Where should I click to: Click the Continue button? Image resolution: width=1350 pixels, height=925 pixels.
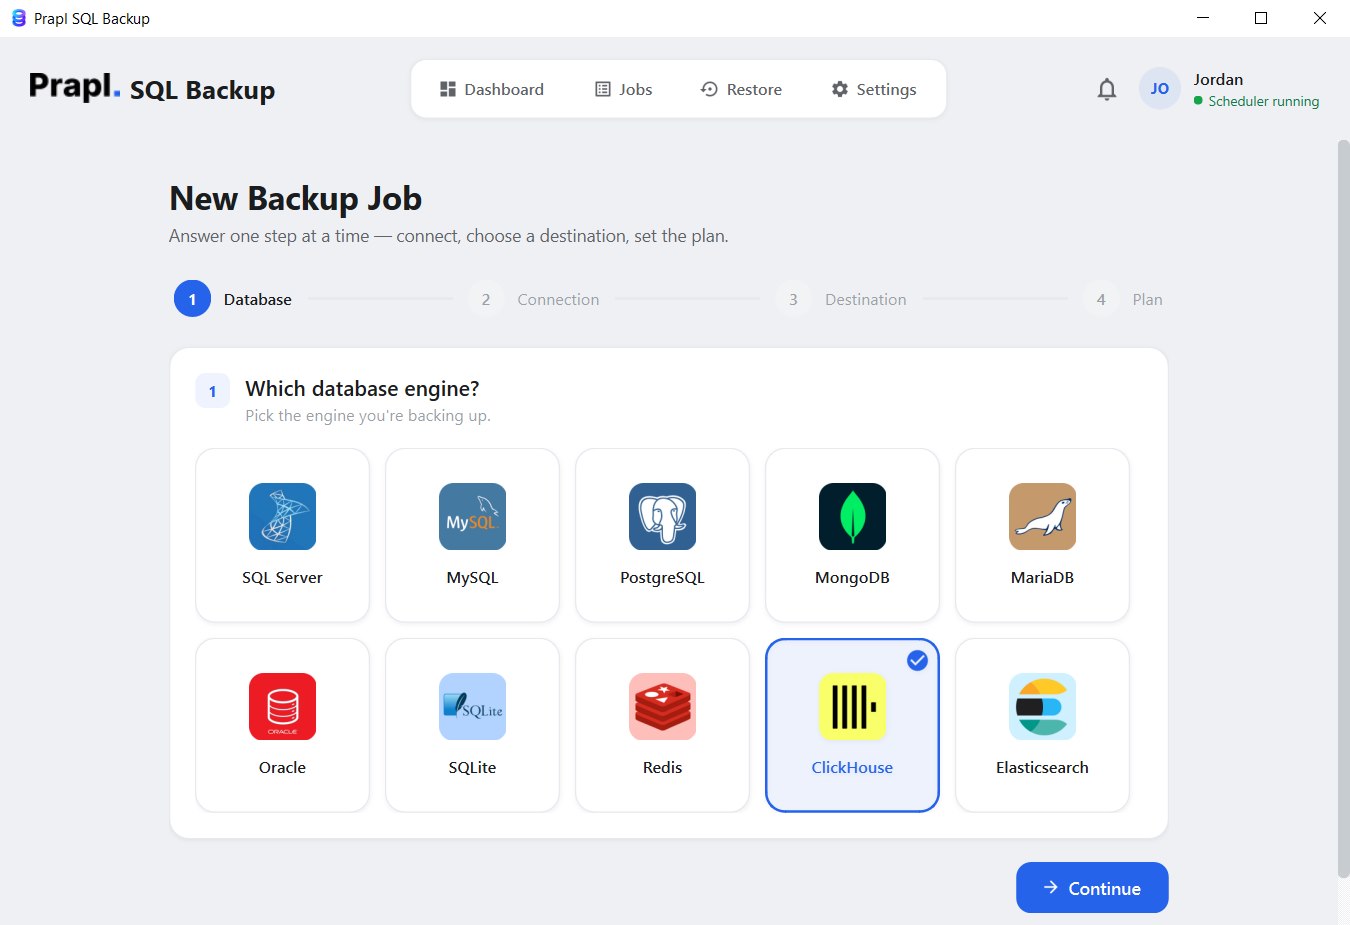1092,888
